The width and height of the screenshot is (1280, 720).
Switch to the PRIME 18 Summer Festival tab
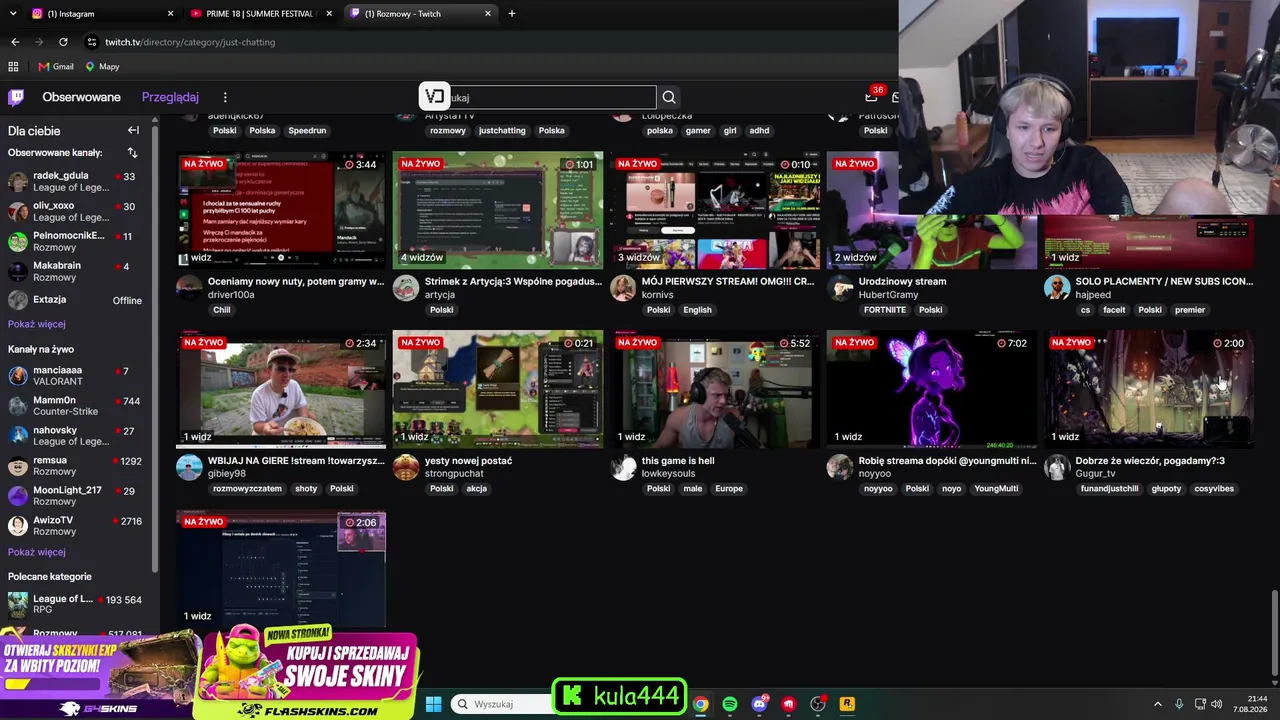[x=260, y=14]
